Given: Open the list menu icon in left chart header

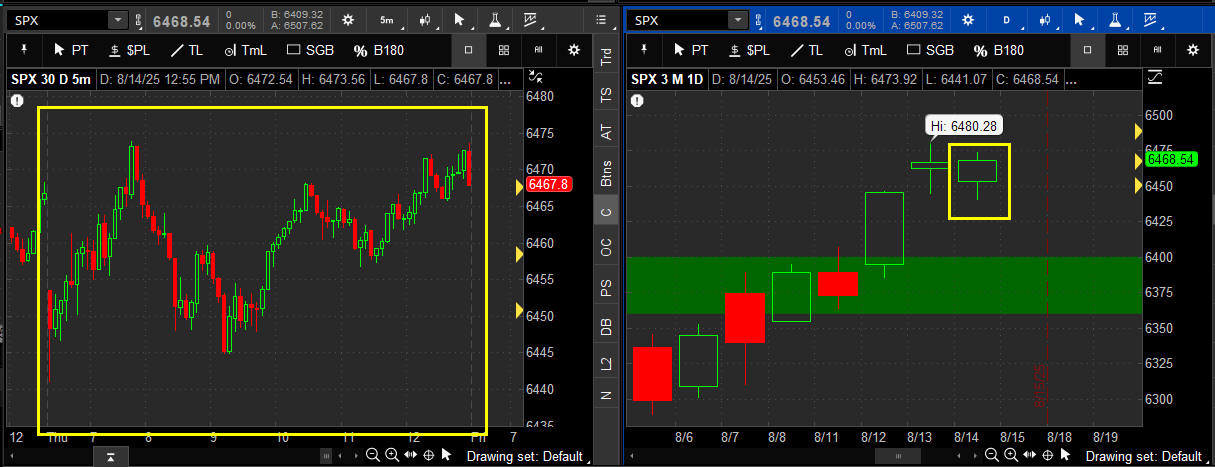Looking at the screenshot, I should (x=599, y=20).
